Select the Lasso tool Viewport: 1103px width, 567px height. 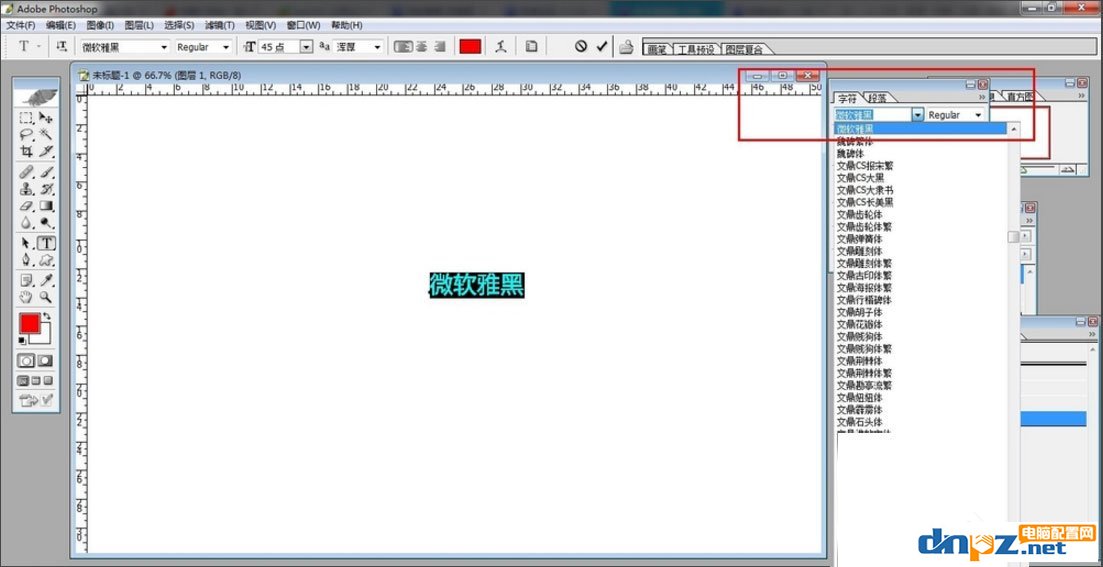pyautogui.click(x=26, y=134)
